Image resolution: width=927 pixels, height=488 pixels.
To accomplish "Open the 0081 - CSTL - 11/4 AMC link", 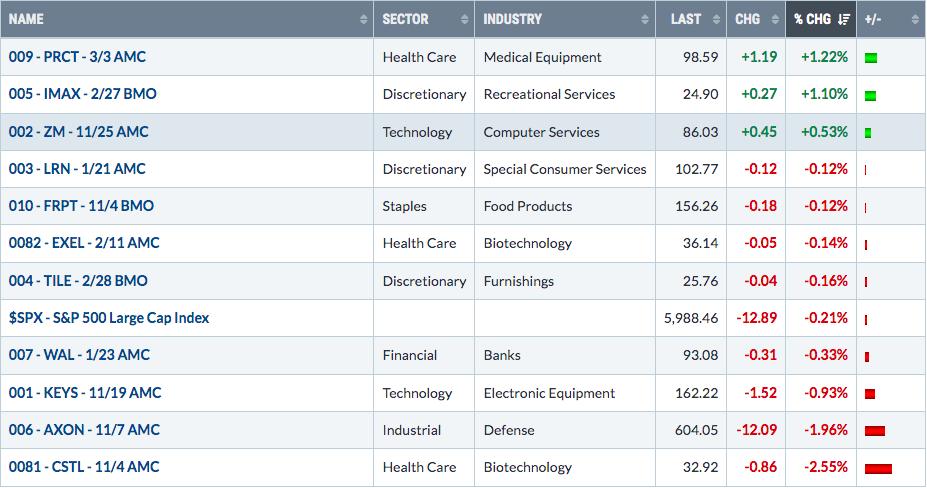I will pyautogui.click(x=84, y=467).
